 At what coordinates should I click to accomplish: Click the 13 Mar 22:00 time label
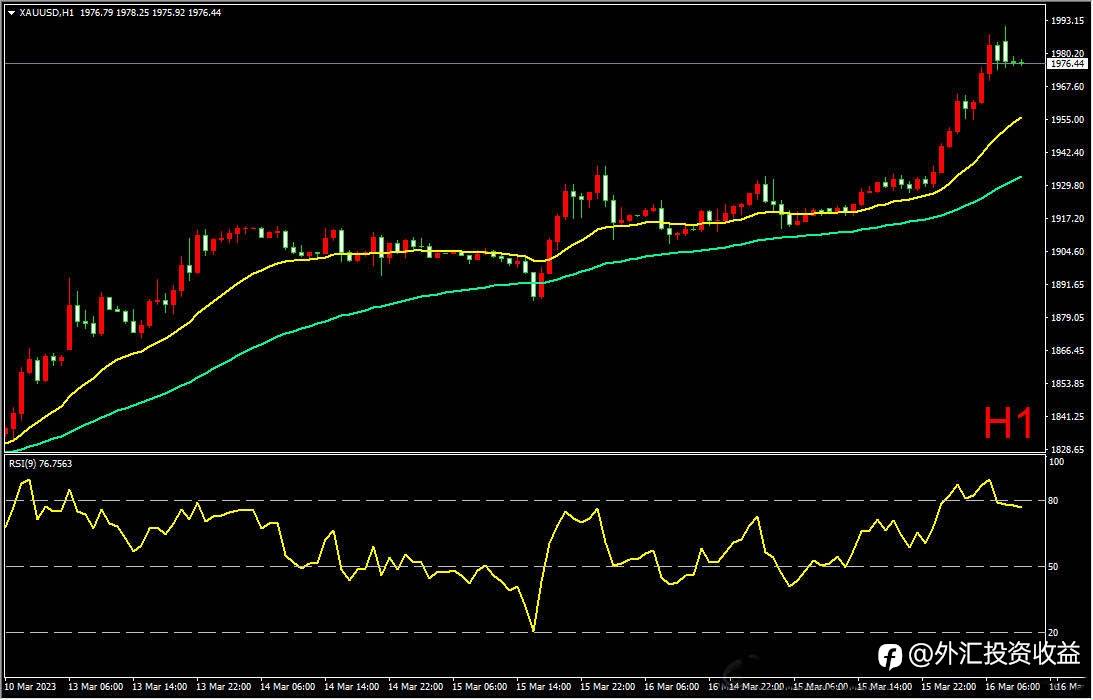click(x=226, y=686)
